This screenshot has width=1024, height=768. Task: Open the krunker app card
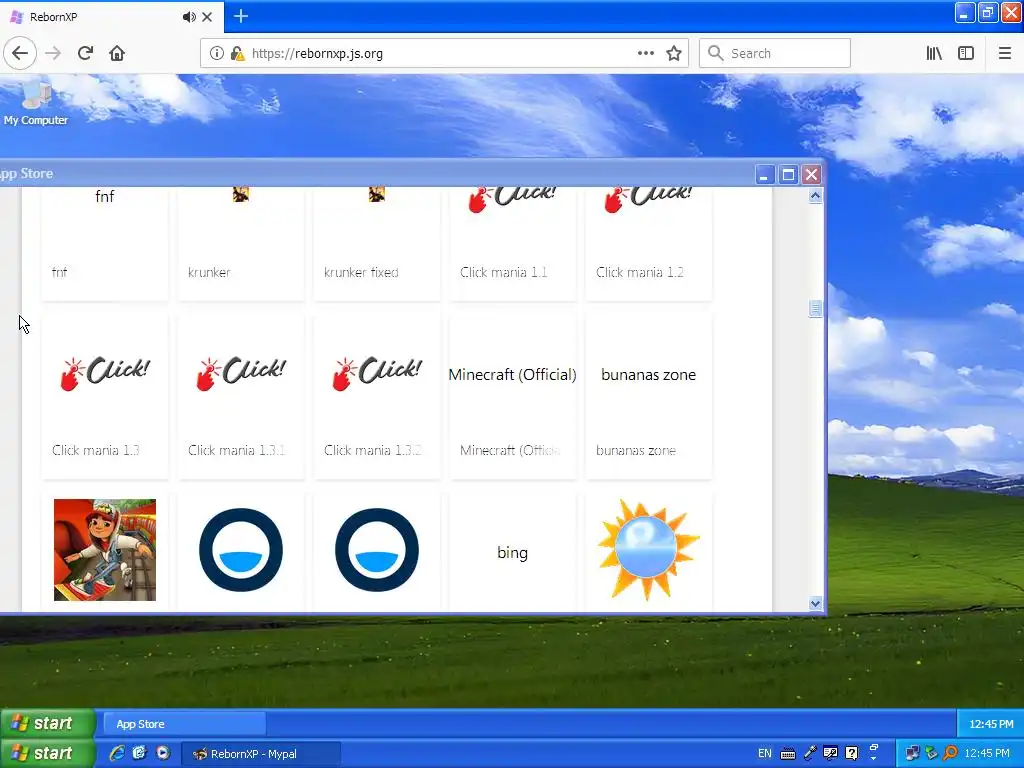(241, 243)
